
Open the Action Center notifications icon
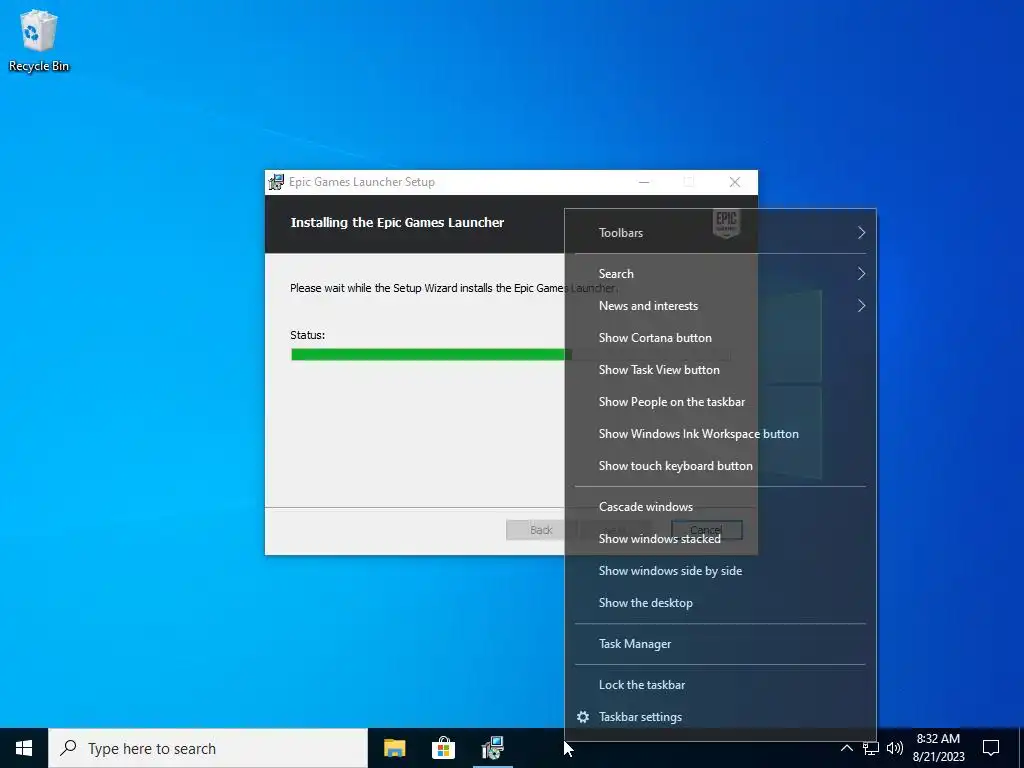point(991,748)
